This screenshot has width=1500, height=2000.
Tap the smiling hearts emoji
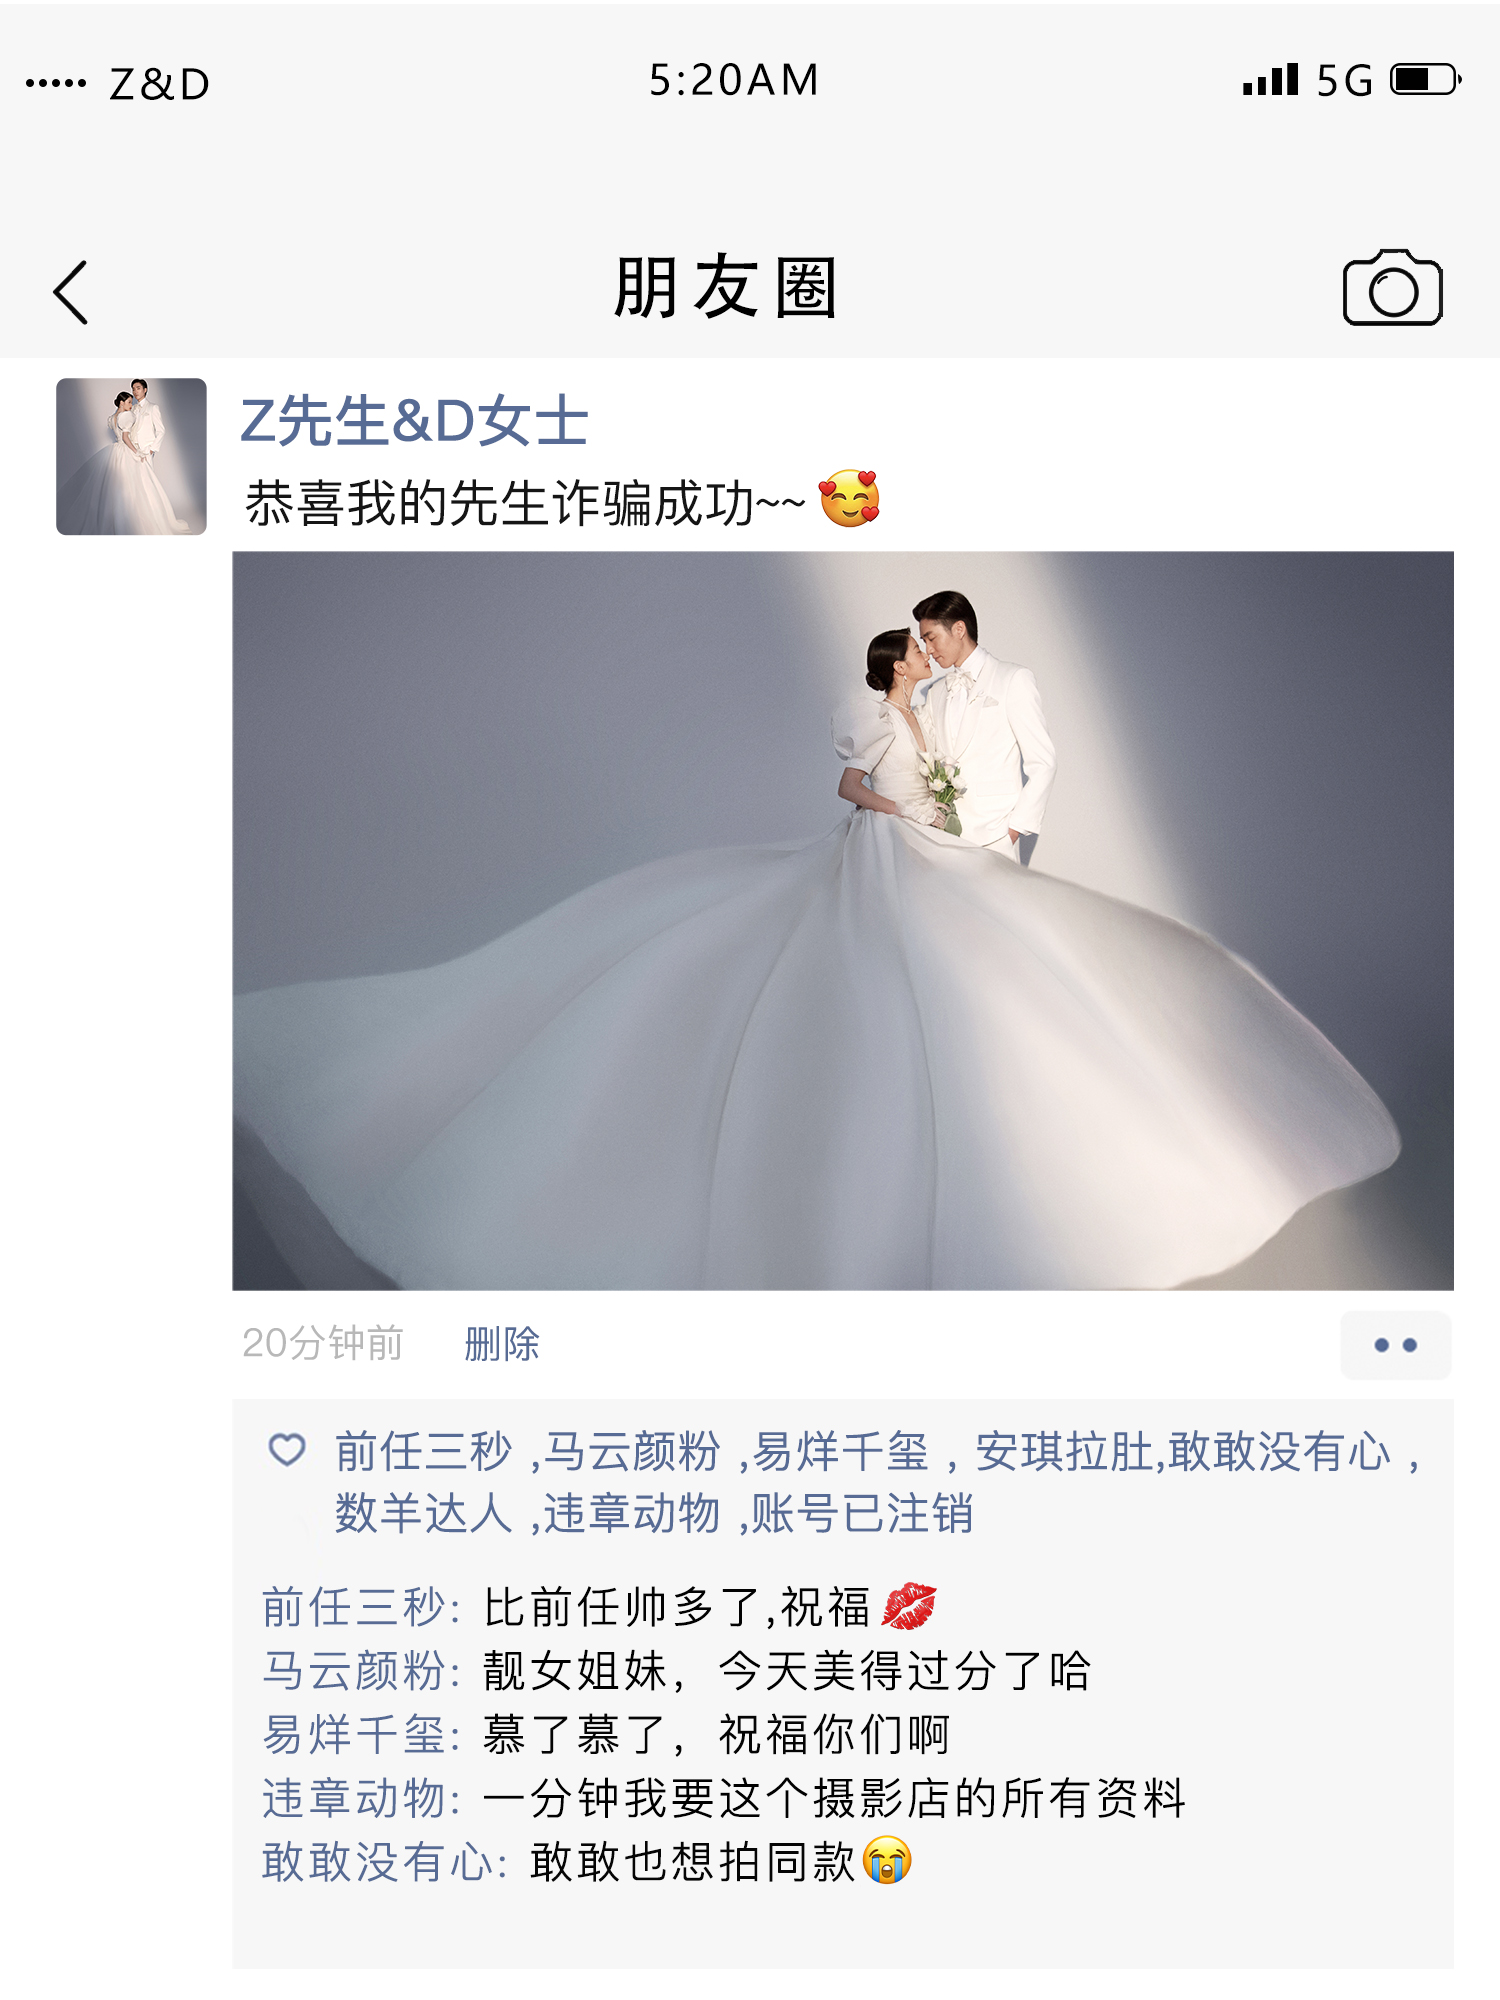click(849, 499)
